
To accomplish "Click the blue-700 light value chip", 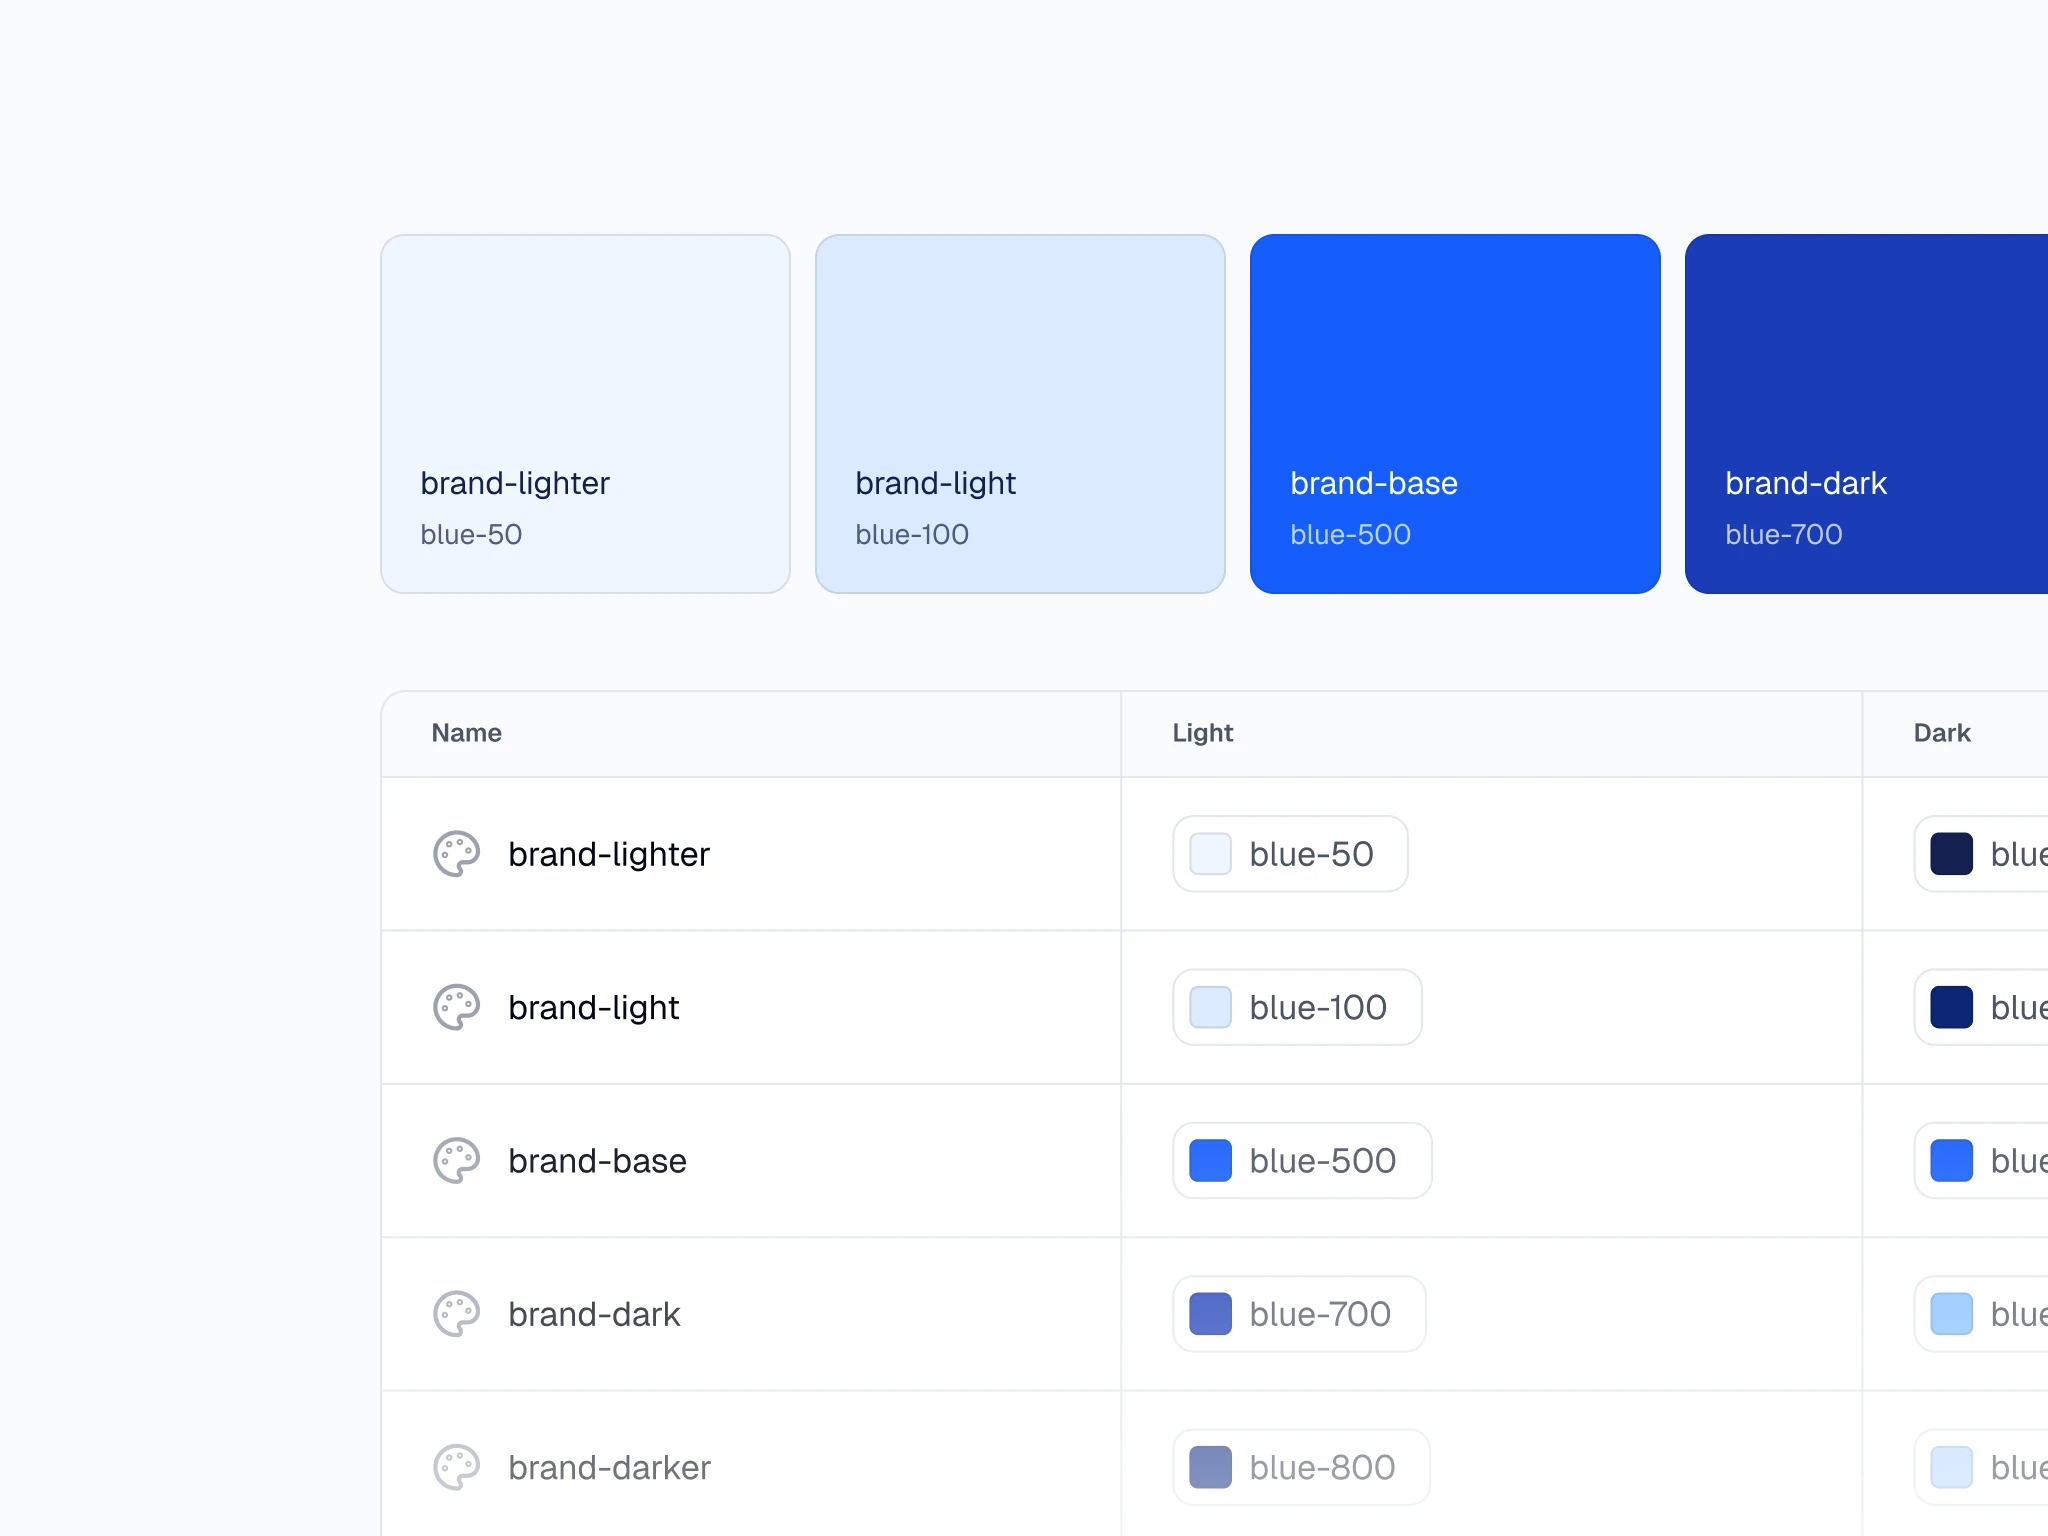I will coord(1299,1314).
